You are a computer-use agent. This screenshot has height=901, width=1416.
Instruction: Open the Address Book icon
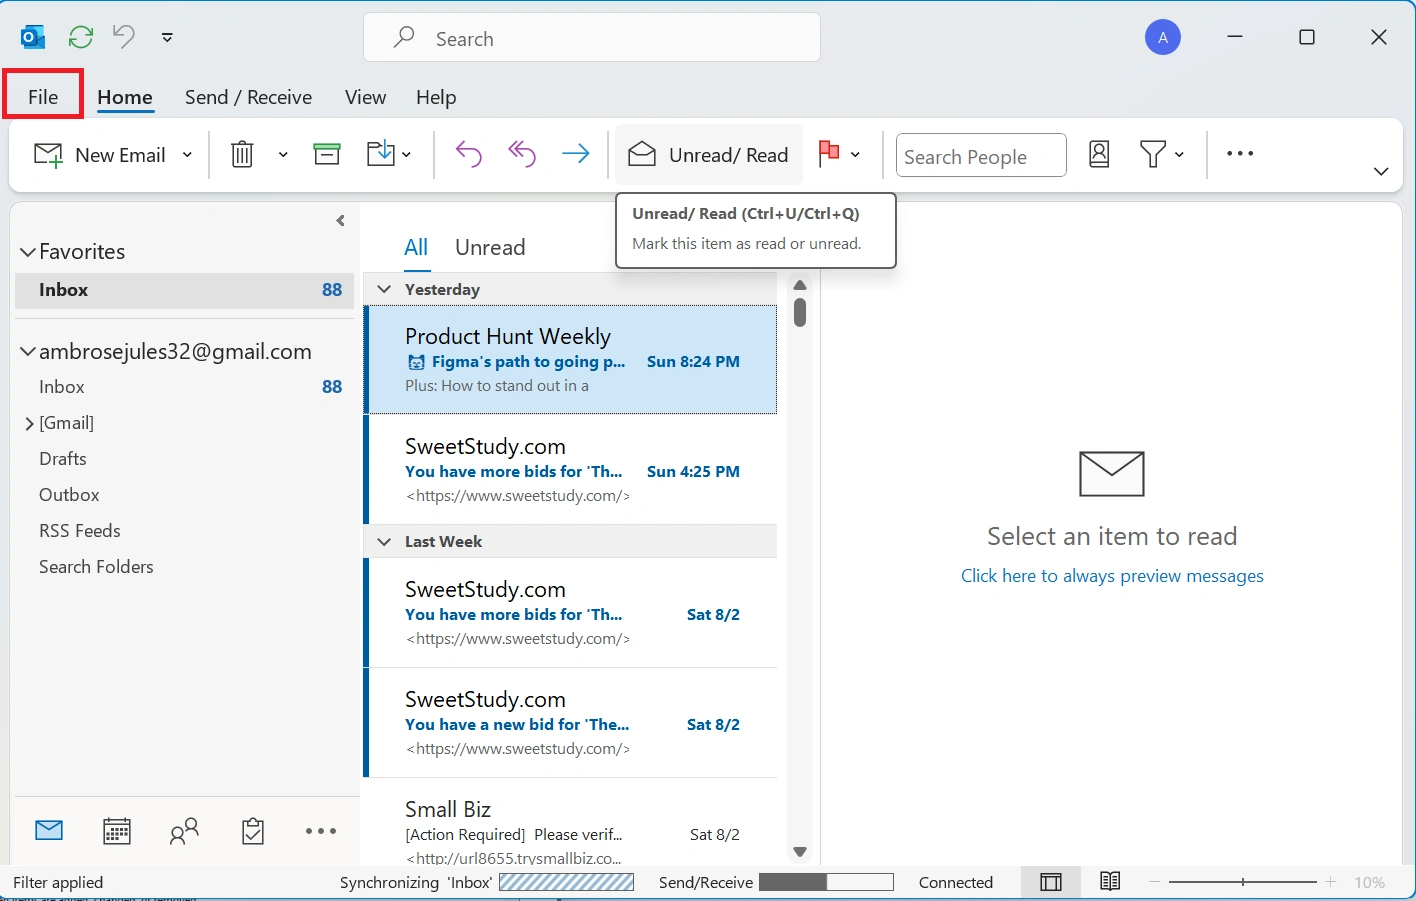pyautogui.click(x=1099, y=154)
